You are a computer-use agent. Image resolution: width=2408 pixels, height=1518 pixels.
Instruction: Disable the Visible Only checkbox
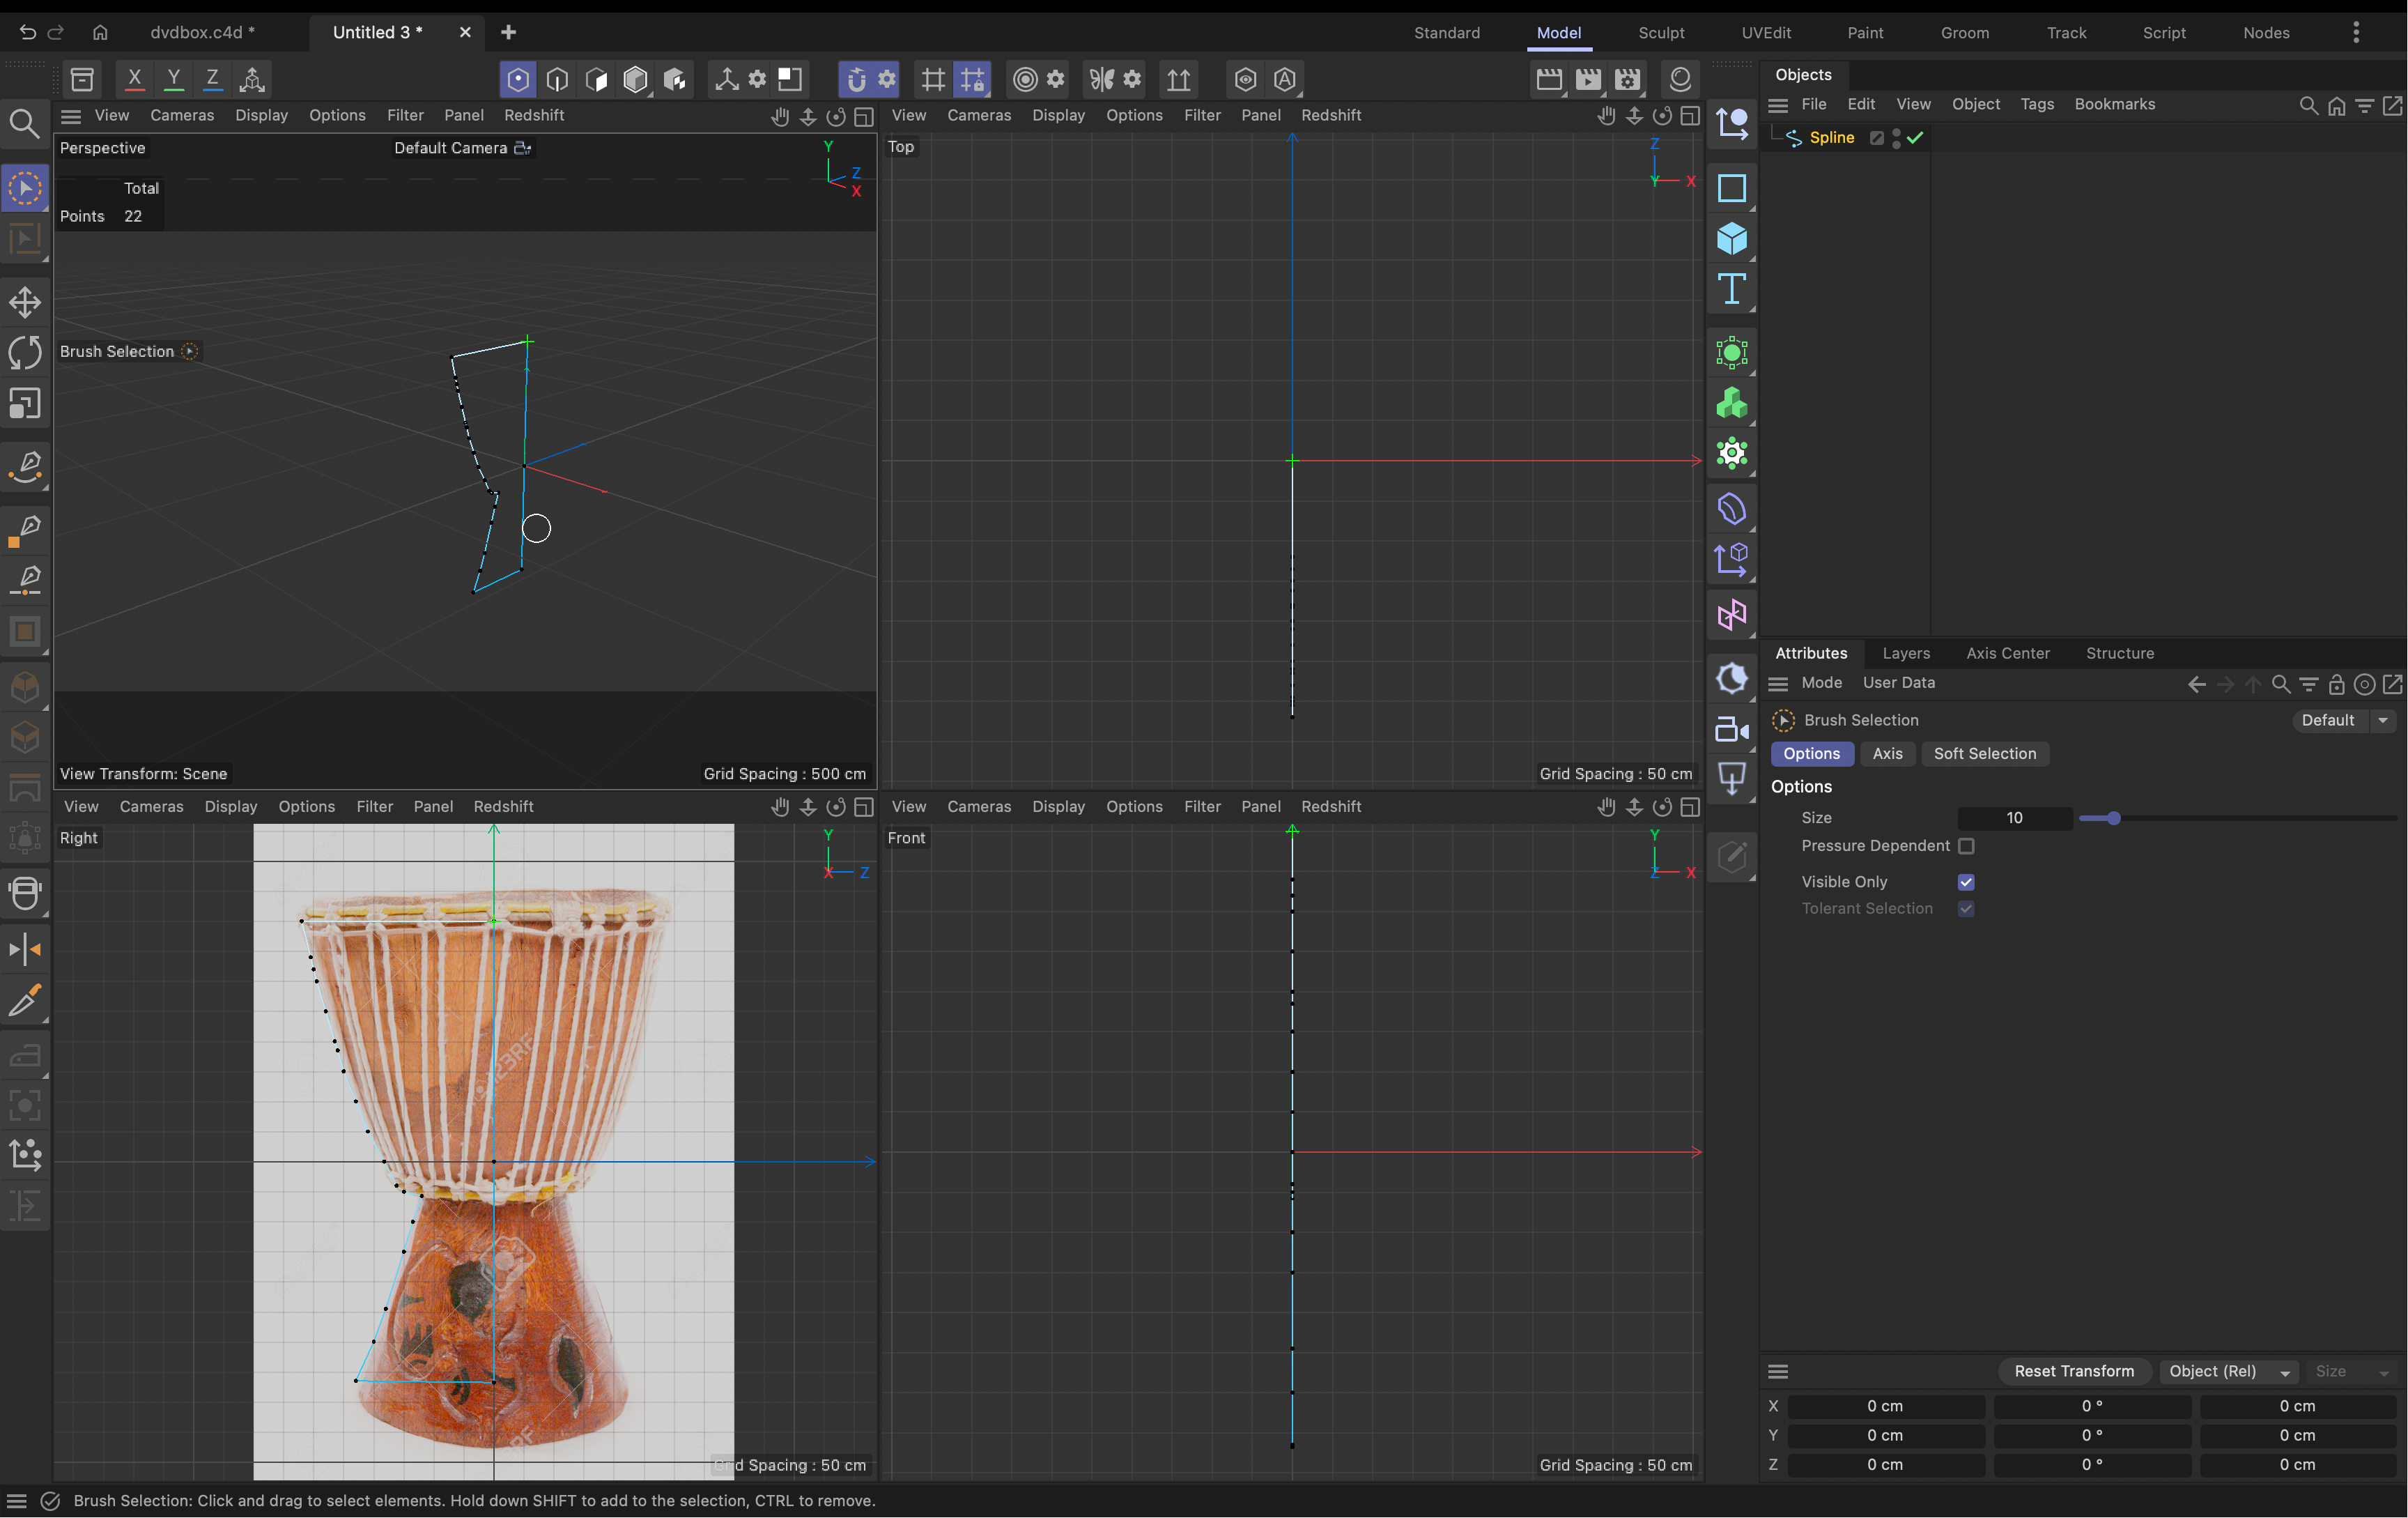tap(1966, 882)
